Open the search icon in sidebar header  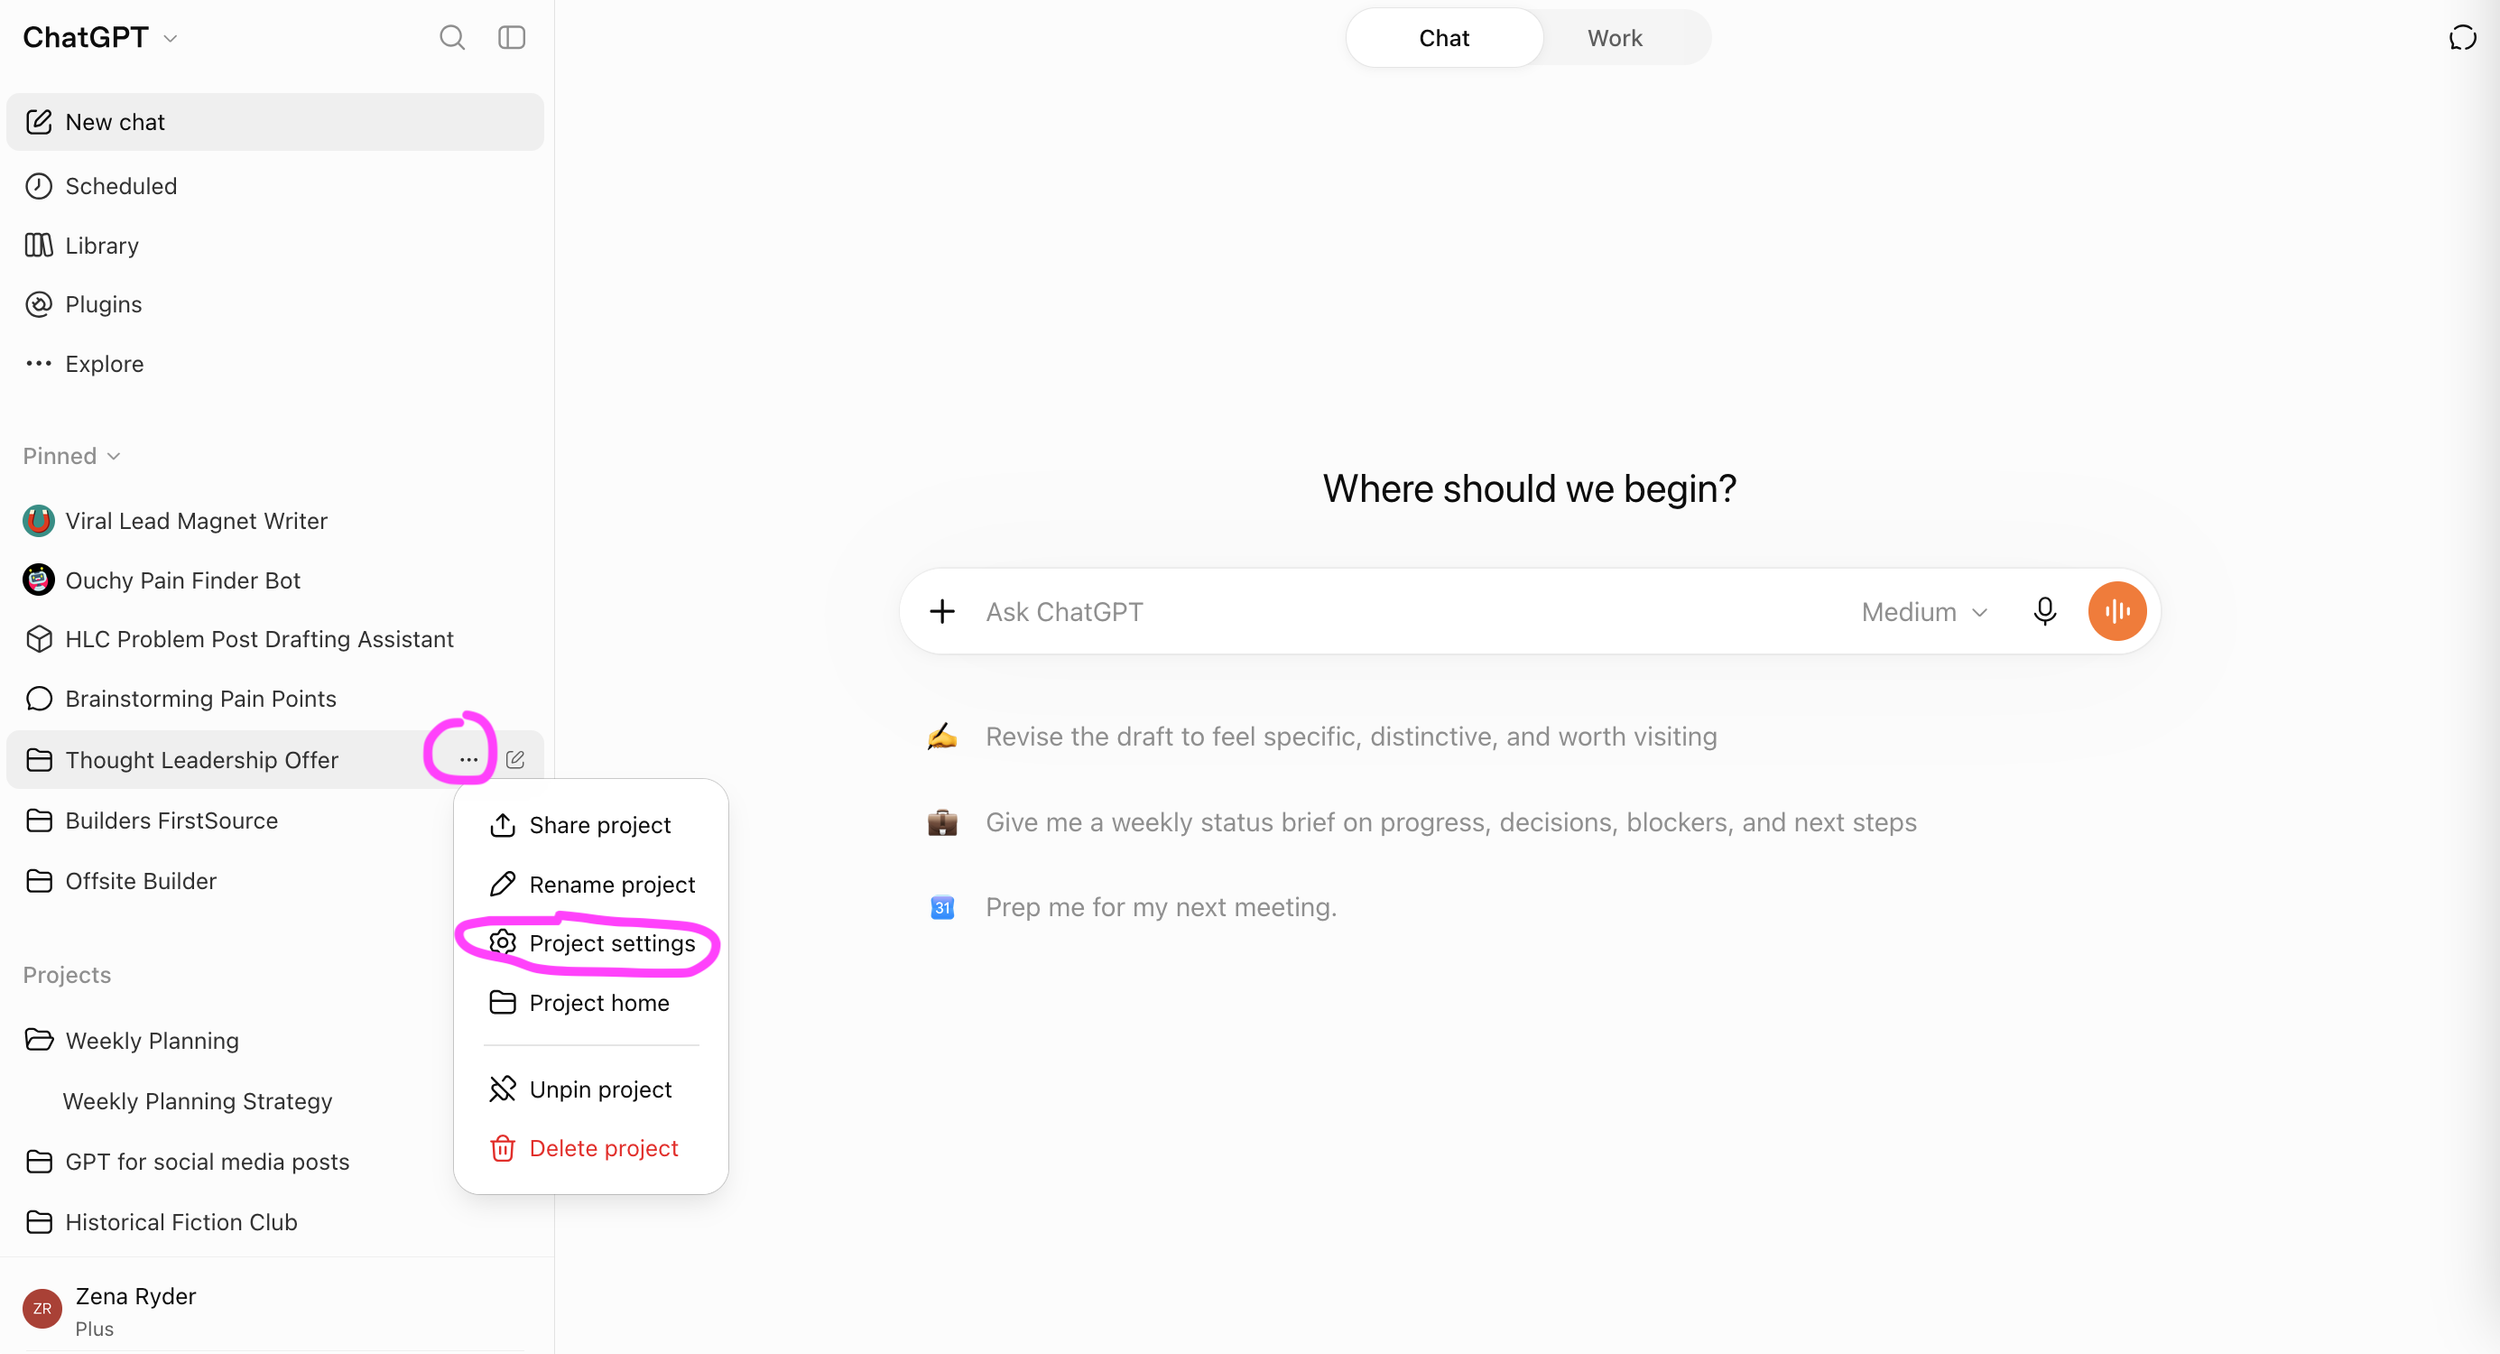(452, 38)
